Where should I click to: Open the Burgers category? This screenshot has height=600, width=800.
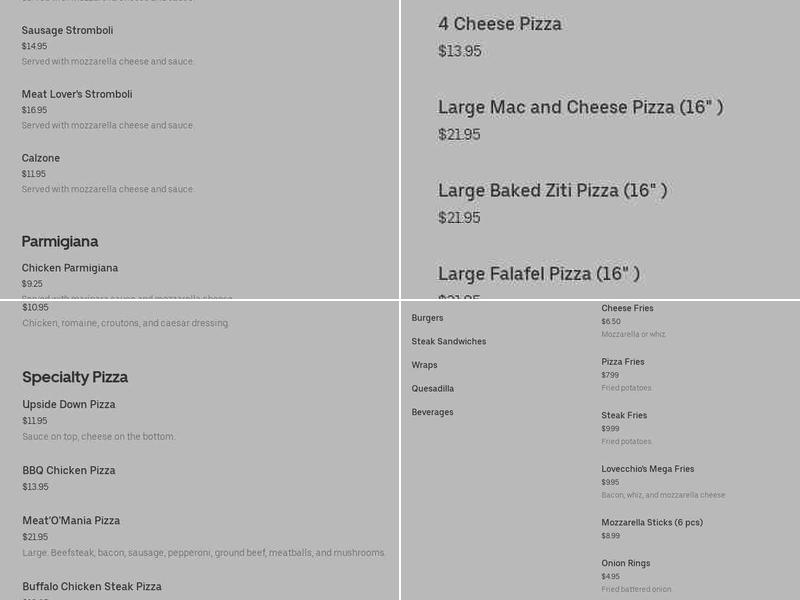tap(427, 317)
